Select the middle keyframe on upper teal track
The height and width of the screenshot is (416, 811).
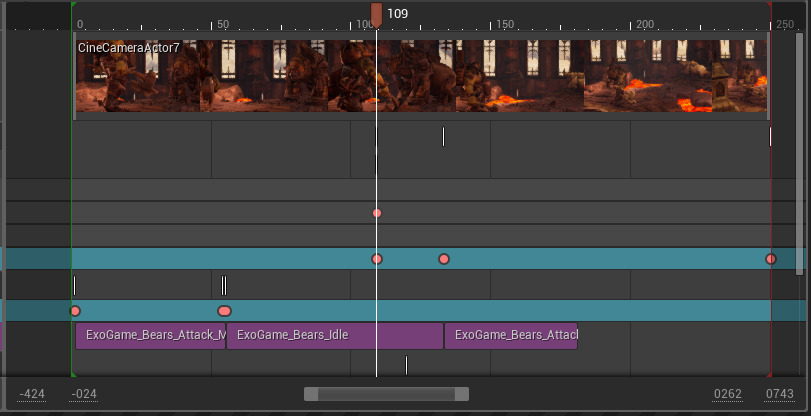click(x=444, y=259)
